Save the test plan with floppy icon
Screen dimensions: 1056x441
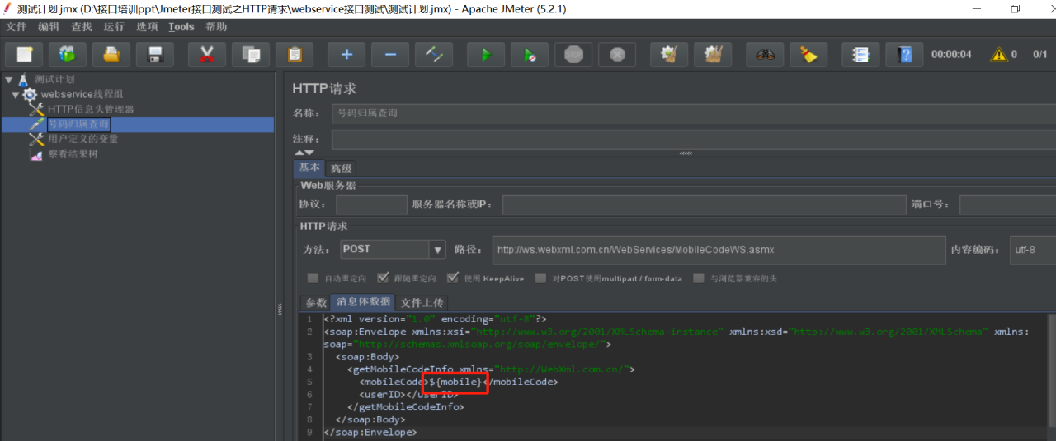coord(155,55)
